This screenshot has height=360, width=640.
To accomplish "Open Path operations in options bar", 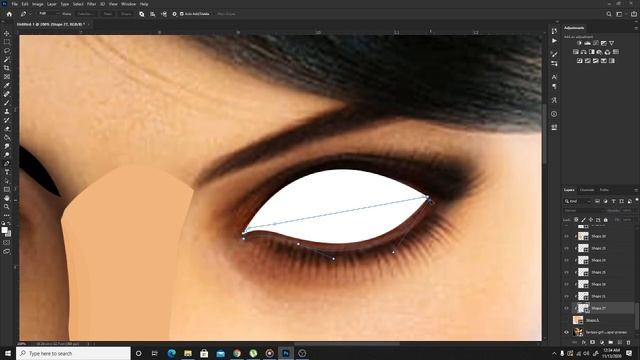I will pos(142,14).
